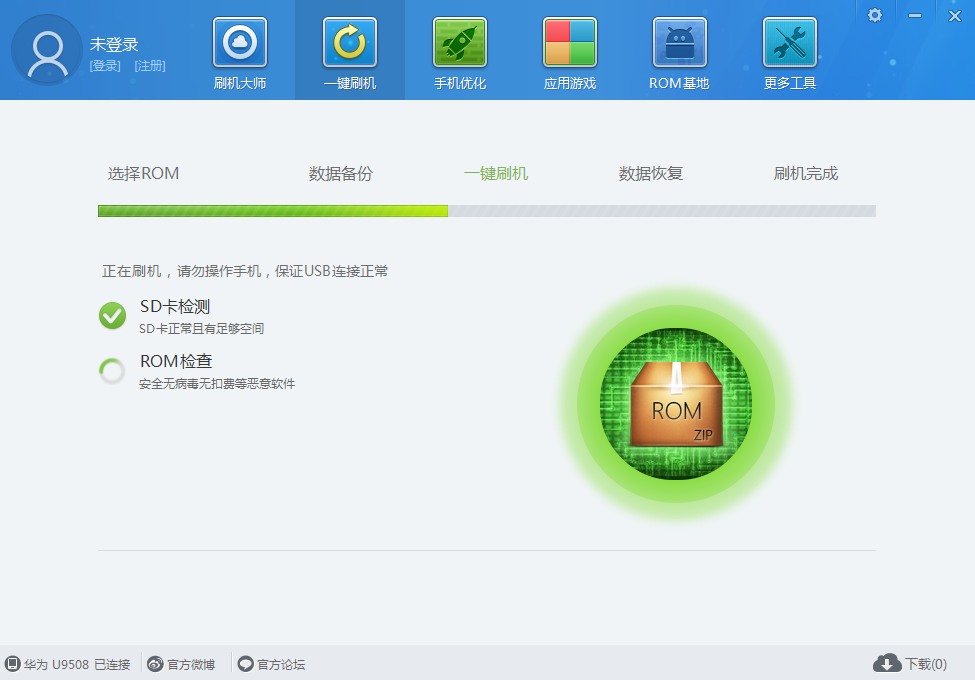Open the ROM基地 android icon
Screen dimensions: 975x680
tap(680, 42)
